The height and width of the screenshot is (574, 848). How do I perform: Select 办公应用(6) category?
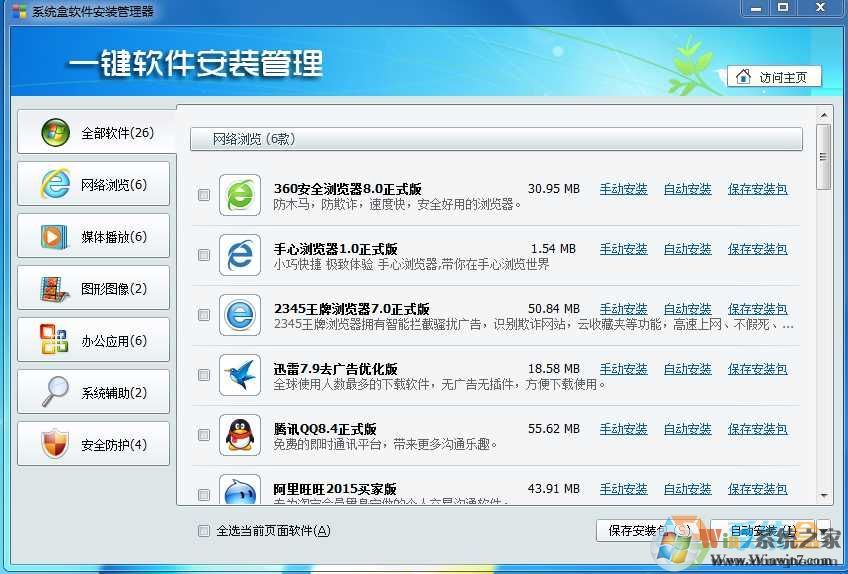[93, 340]
